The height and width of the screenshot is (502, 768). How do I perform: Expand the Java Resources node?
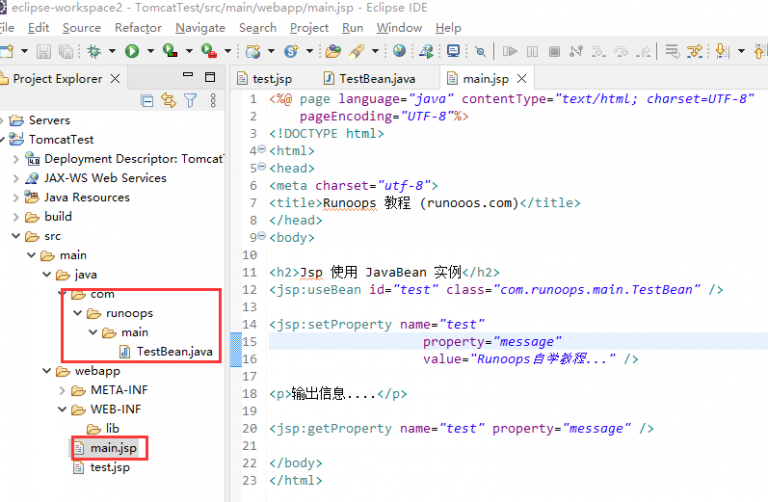15,197
